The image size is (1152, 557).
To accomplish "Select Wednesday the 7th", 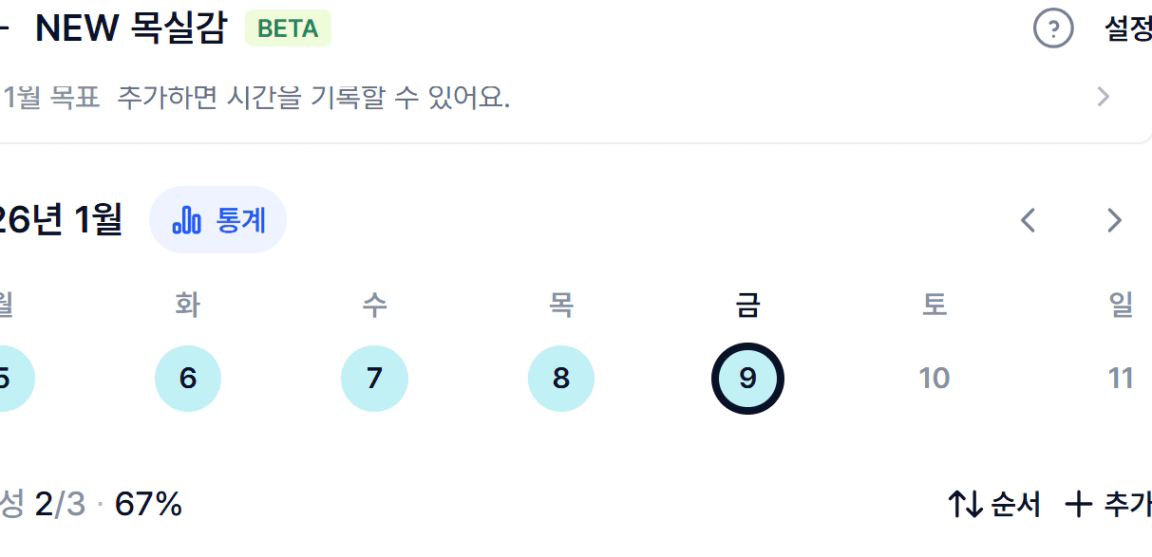I will [x=374, y=378].
